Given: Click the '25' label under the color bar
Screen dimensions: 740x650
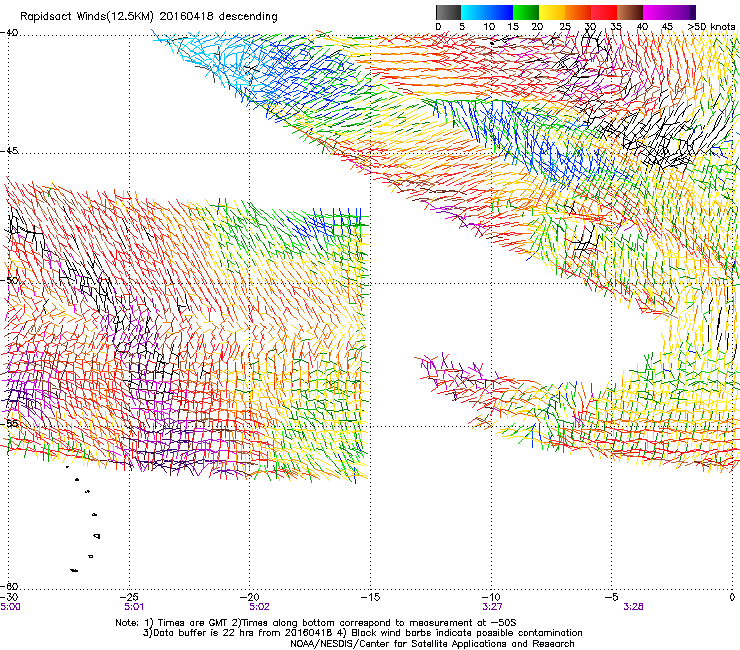Looking at the screenshot, I should 565,27.
